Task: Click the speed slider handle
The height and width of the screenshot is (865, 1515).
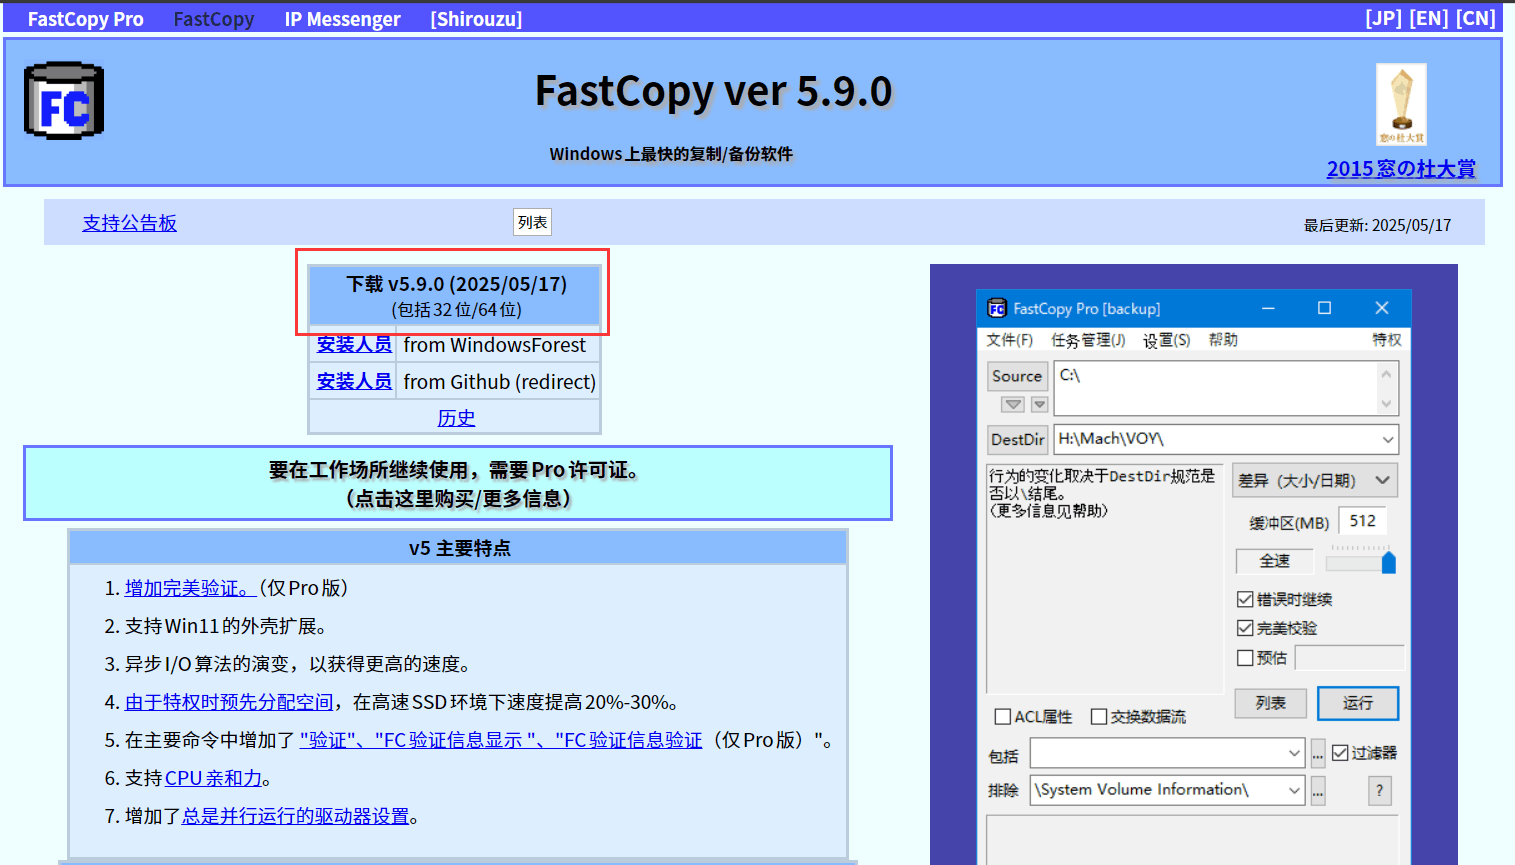Action: pos(1388,563)
